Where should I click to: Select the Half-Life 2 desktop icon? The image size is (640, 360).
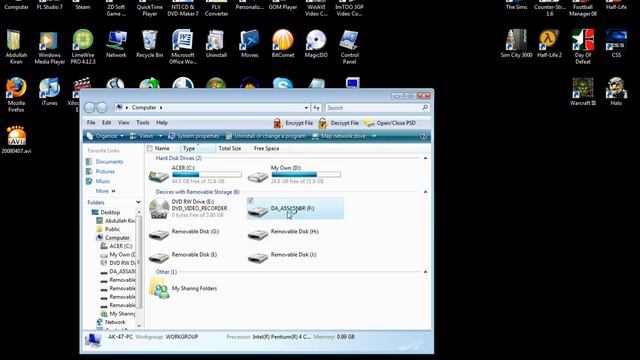point(549,44)
